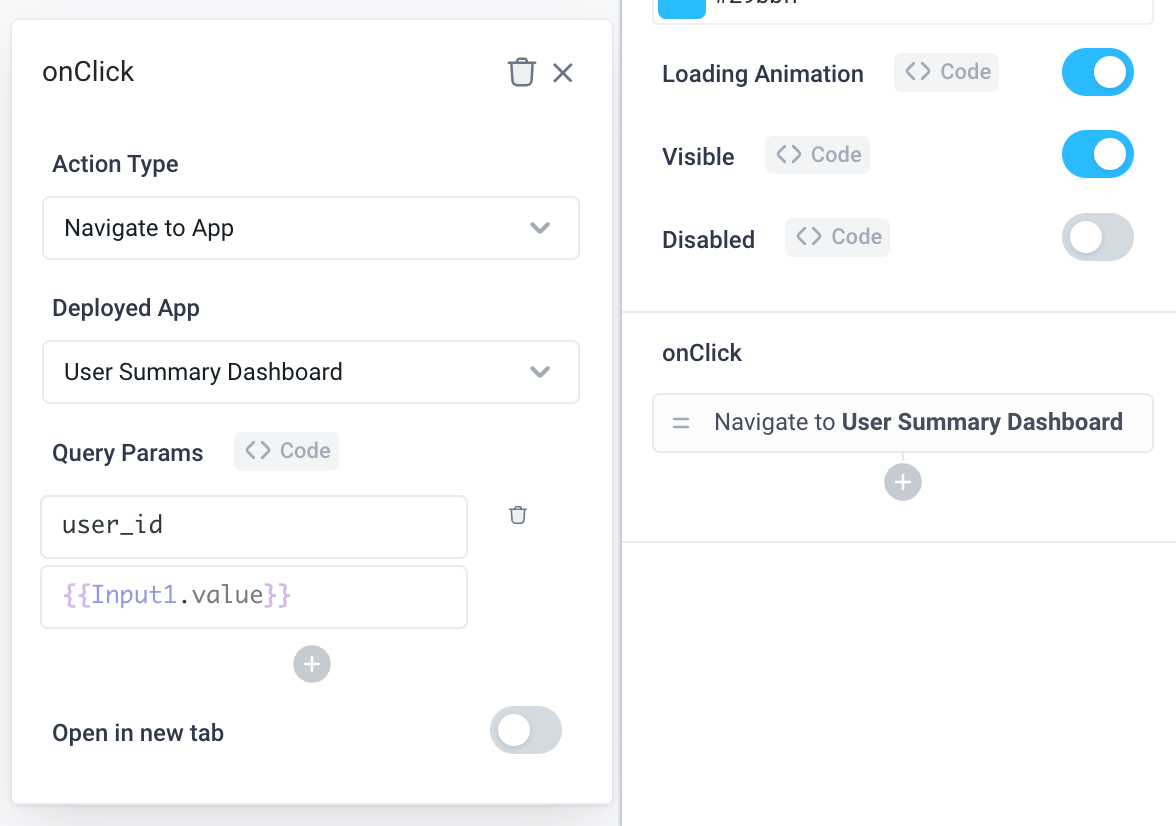This screenshot has width=1176, height=826.
Task: Change Deployed App from User Summary Dashboard
Action: 311,372
